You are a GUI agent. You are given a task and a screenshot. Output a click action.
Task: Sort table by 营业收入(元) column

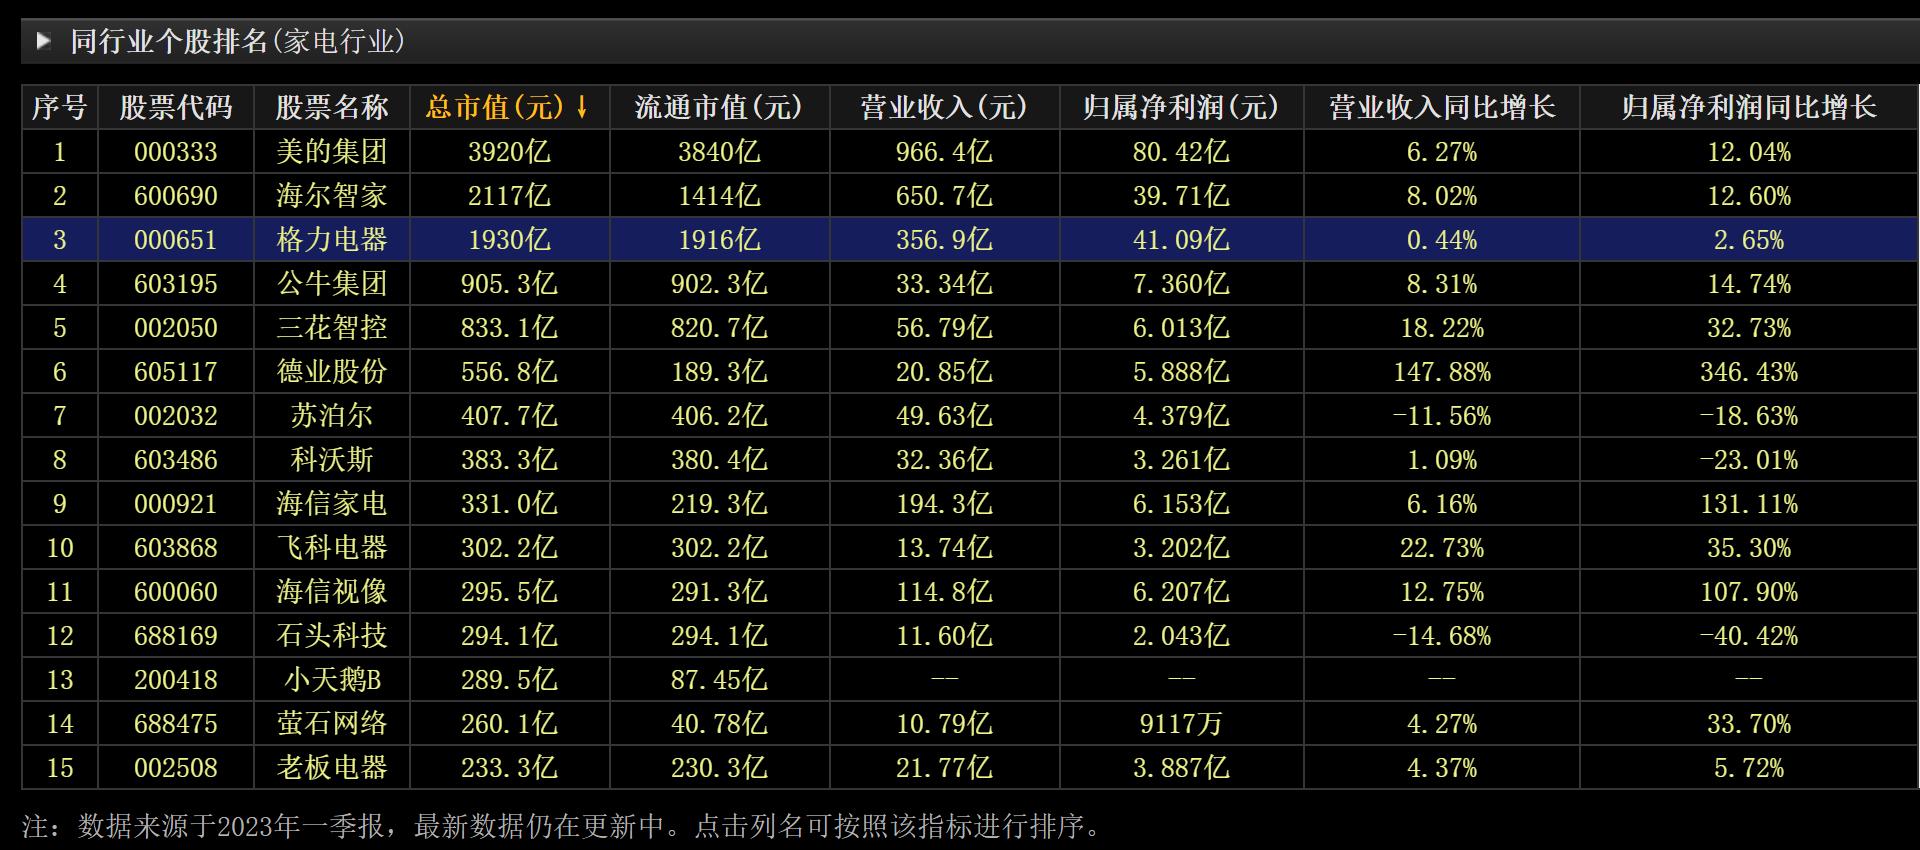click(944, 107)
